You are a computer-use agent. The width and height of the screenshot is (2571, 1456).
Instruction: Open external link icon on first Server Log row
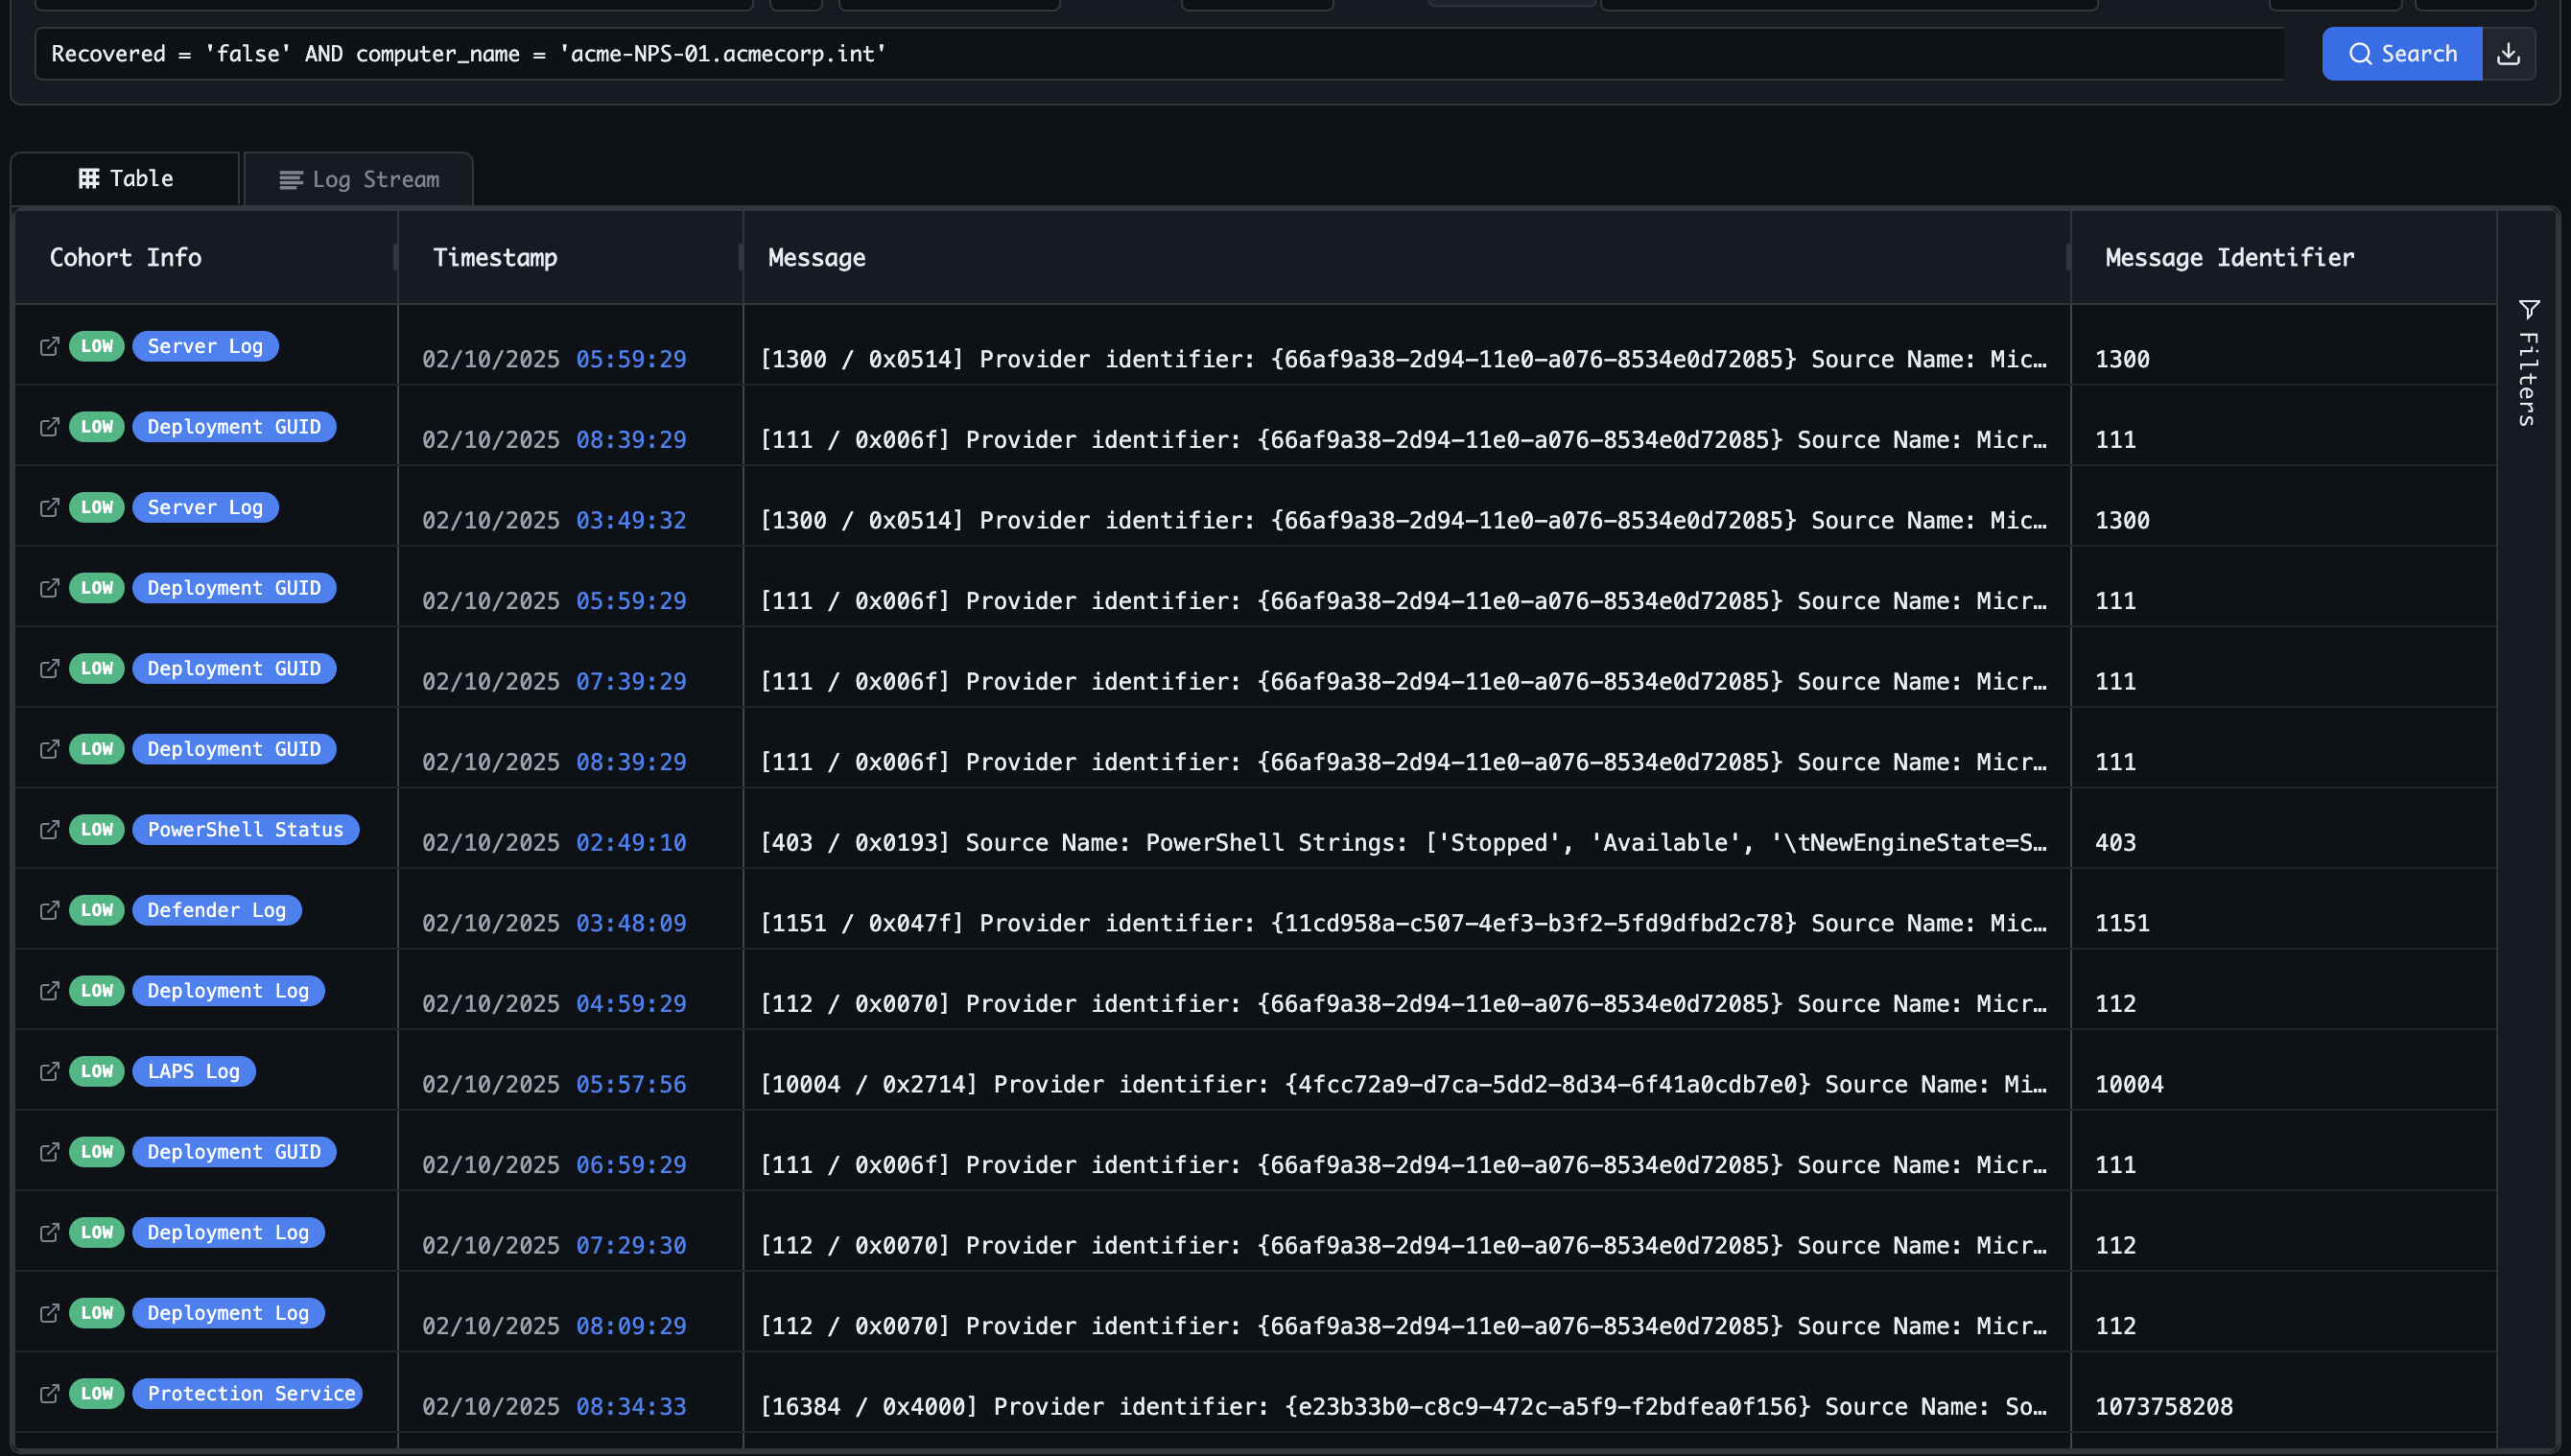click(x=50, y=346)
